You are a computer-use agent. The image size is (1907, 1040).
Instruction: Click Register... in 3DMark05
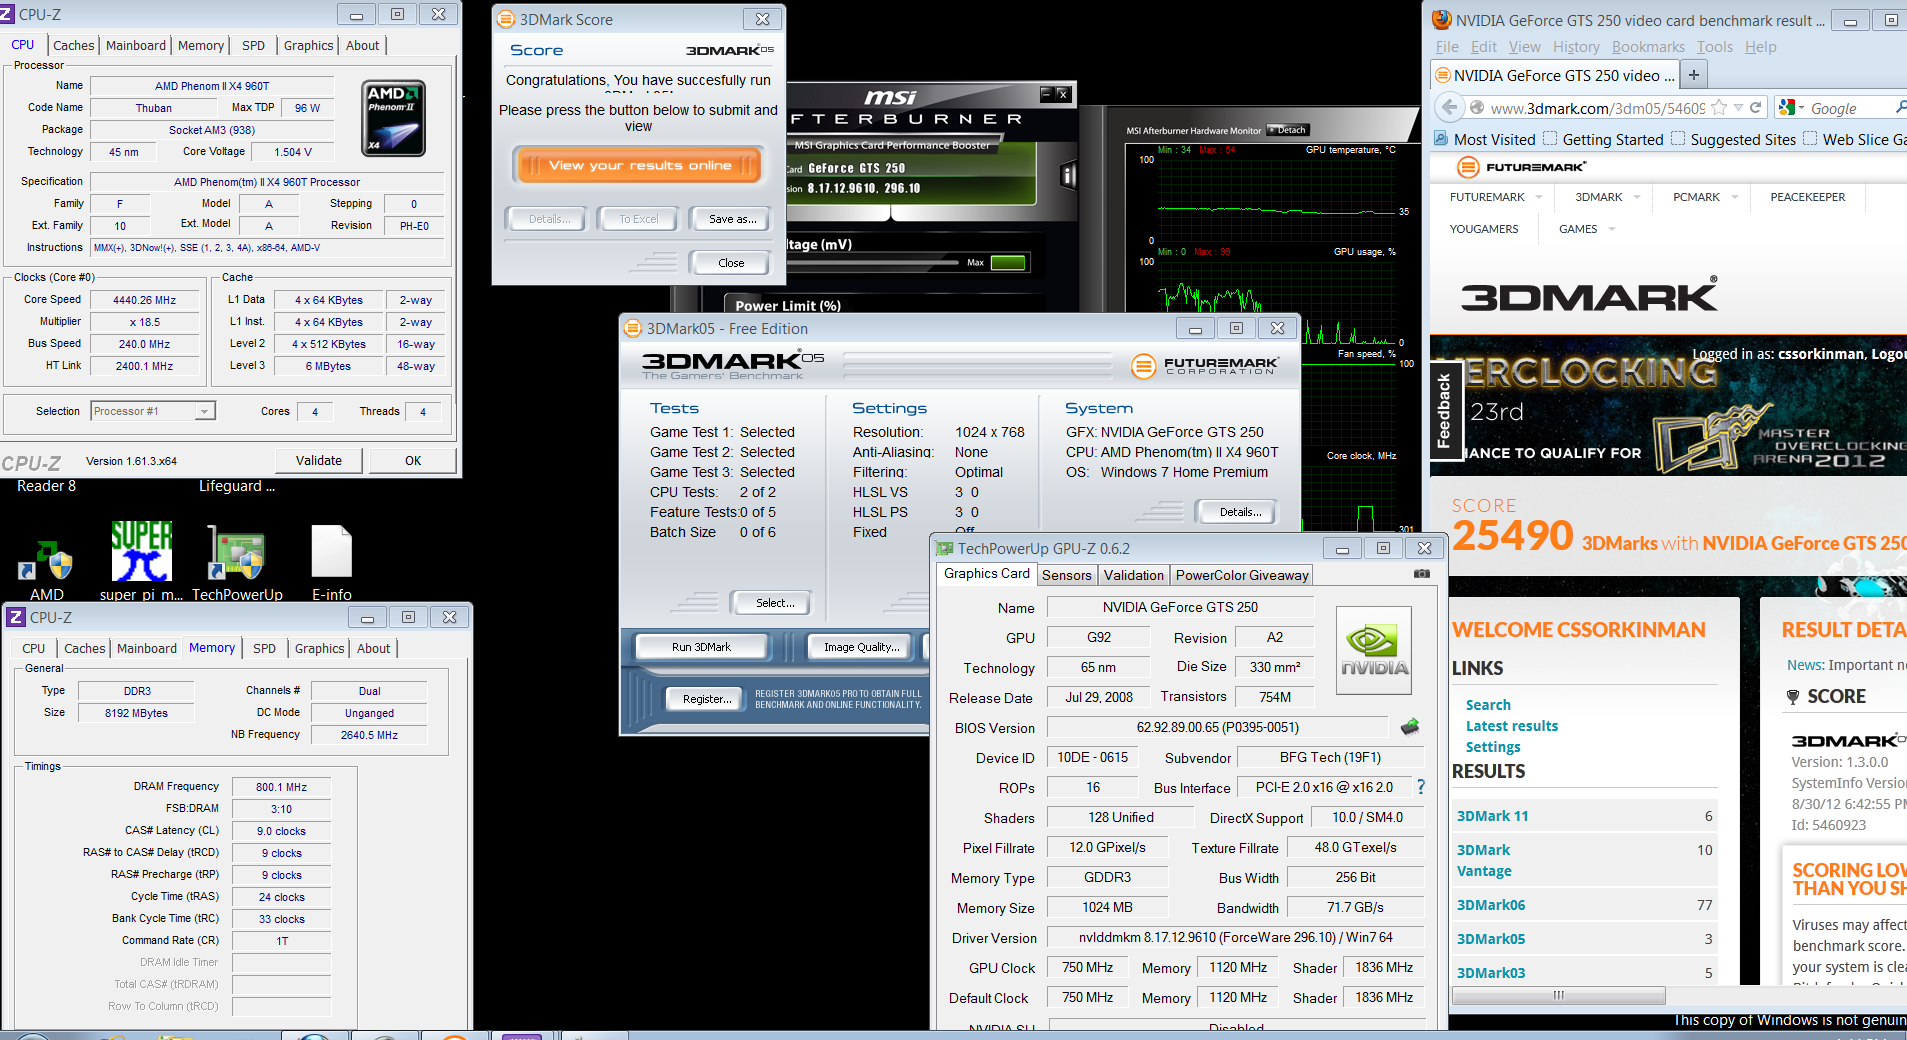[707, 699]
